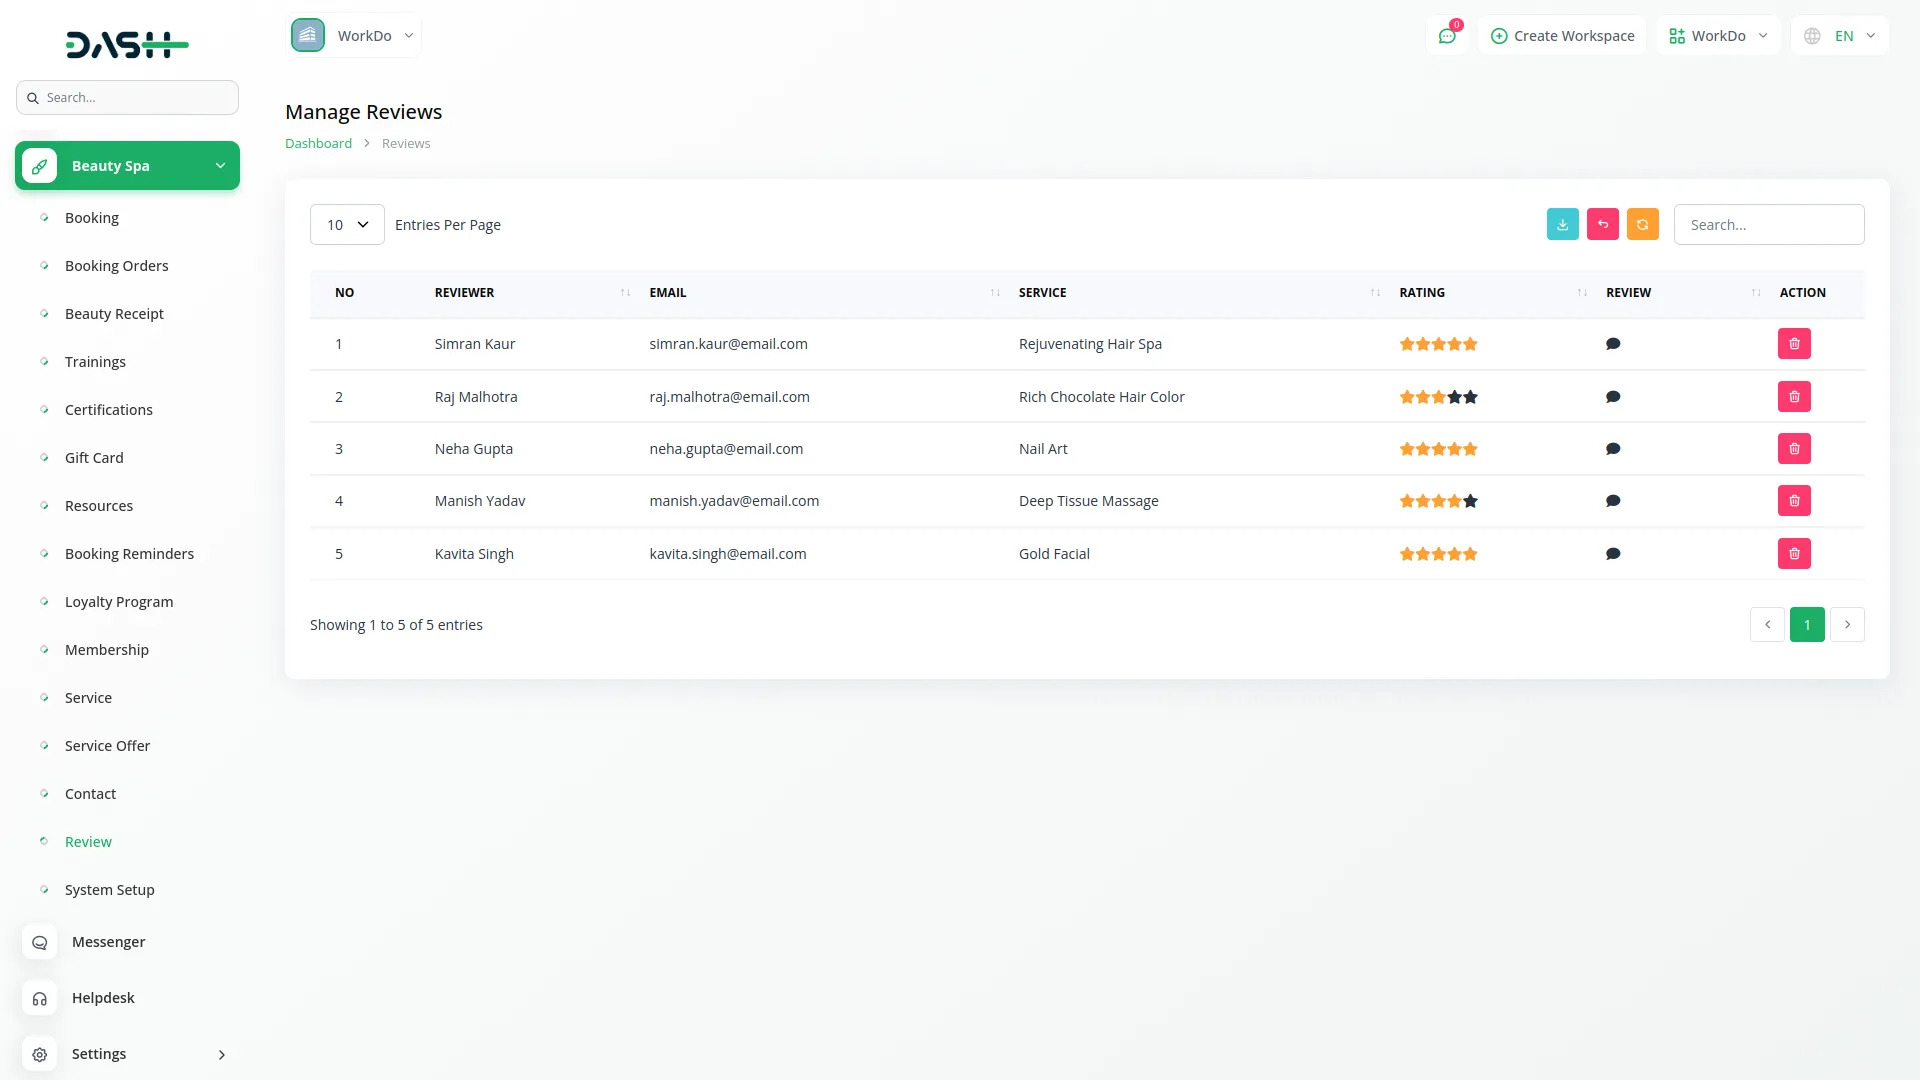Click the Create Workspace button

pyautogui.click(x=1562, y=36)
